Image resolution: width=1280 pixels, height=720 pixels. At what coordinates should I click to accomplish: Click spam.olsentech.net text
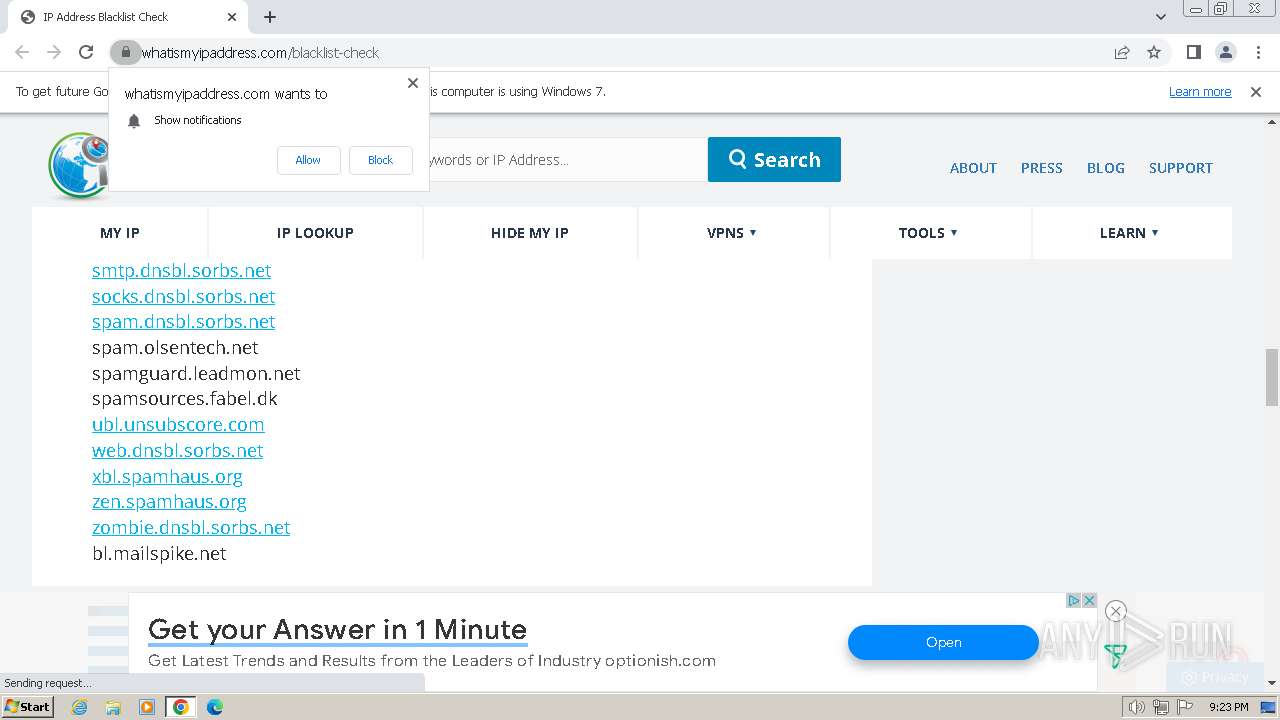click(175, 348)
